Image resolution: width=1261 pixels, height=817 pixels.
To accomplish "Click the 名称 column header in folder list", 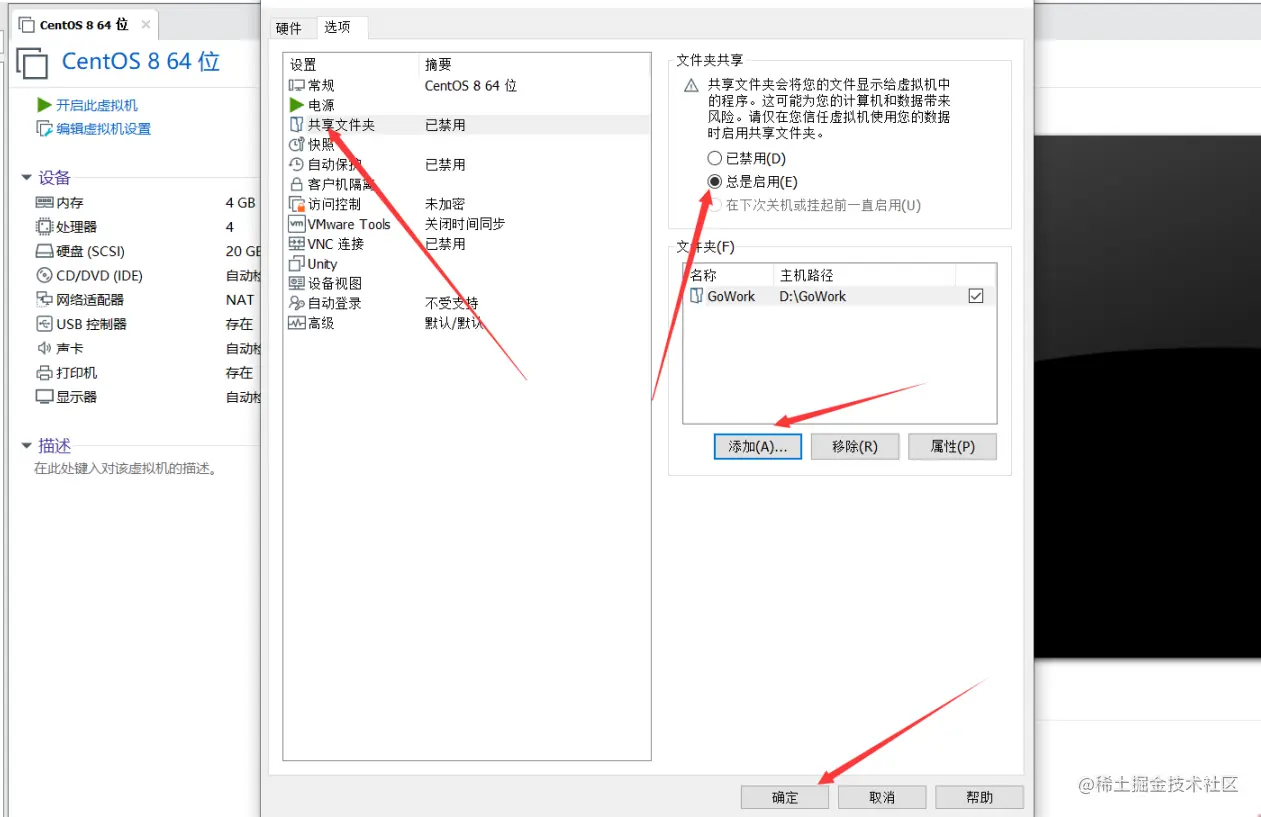I will coord(729,275).
